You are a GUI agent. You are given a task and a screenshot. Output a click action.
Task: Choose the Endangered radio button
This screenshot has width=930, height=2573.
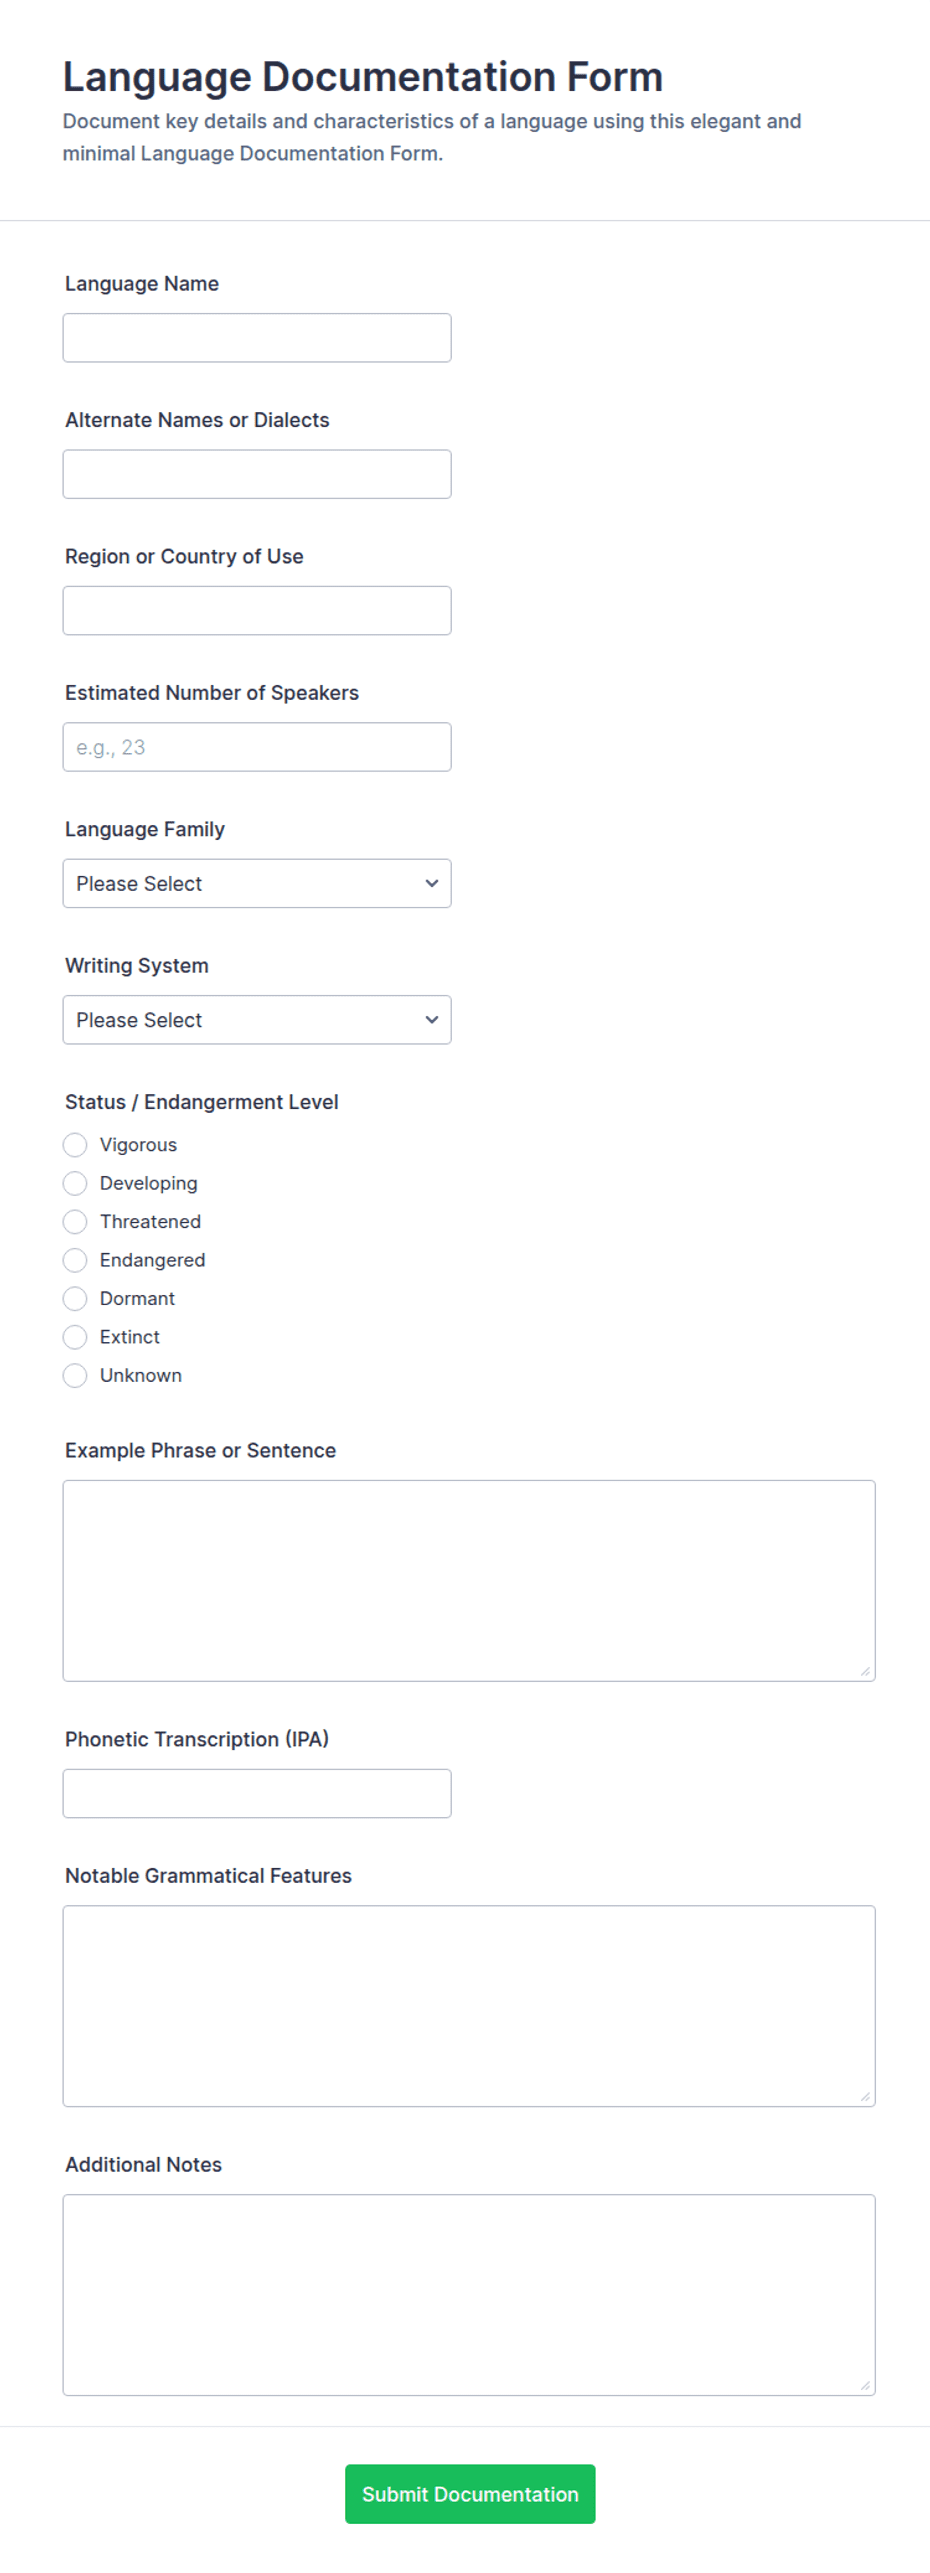(x=75, y=1260)
